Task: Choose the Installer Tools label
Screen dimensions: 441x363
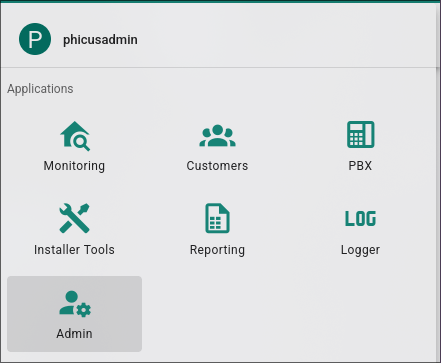Action: point(74,250)
